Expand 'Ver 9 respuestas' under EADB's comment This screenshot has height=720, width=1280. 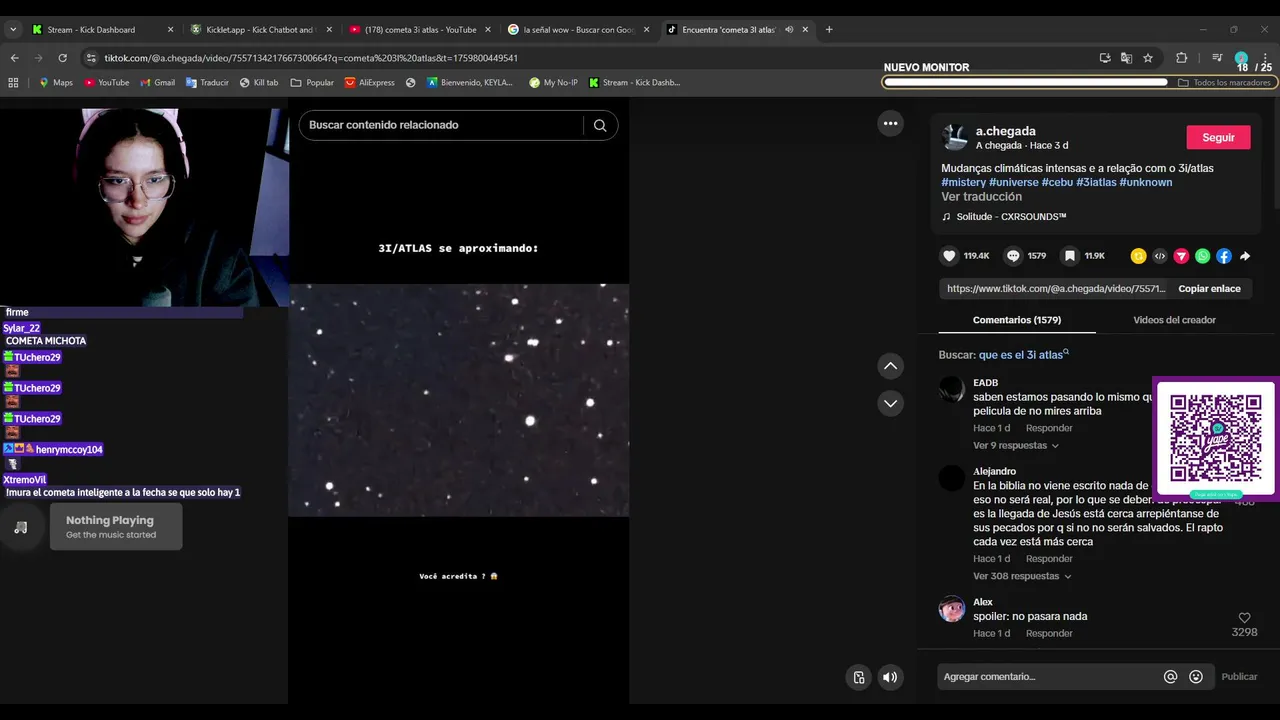[1016, 446]
